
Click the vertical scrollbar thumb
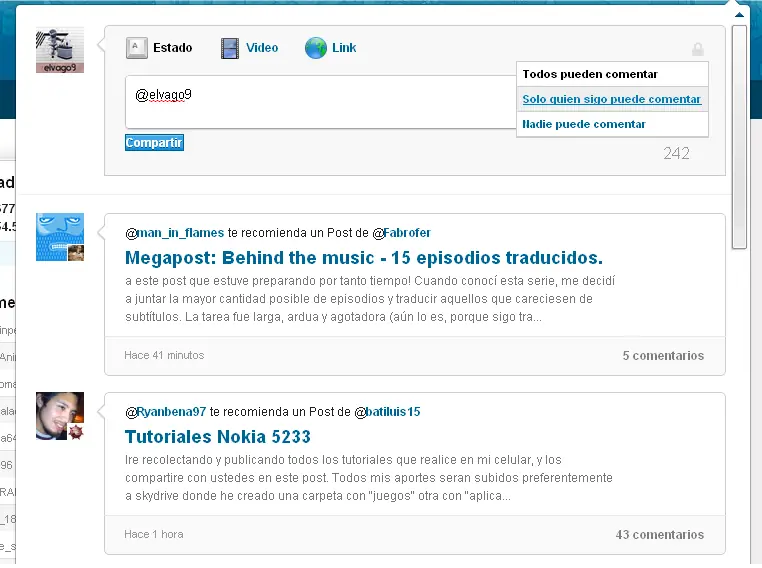tap(739, 137)
